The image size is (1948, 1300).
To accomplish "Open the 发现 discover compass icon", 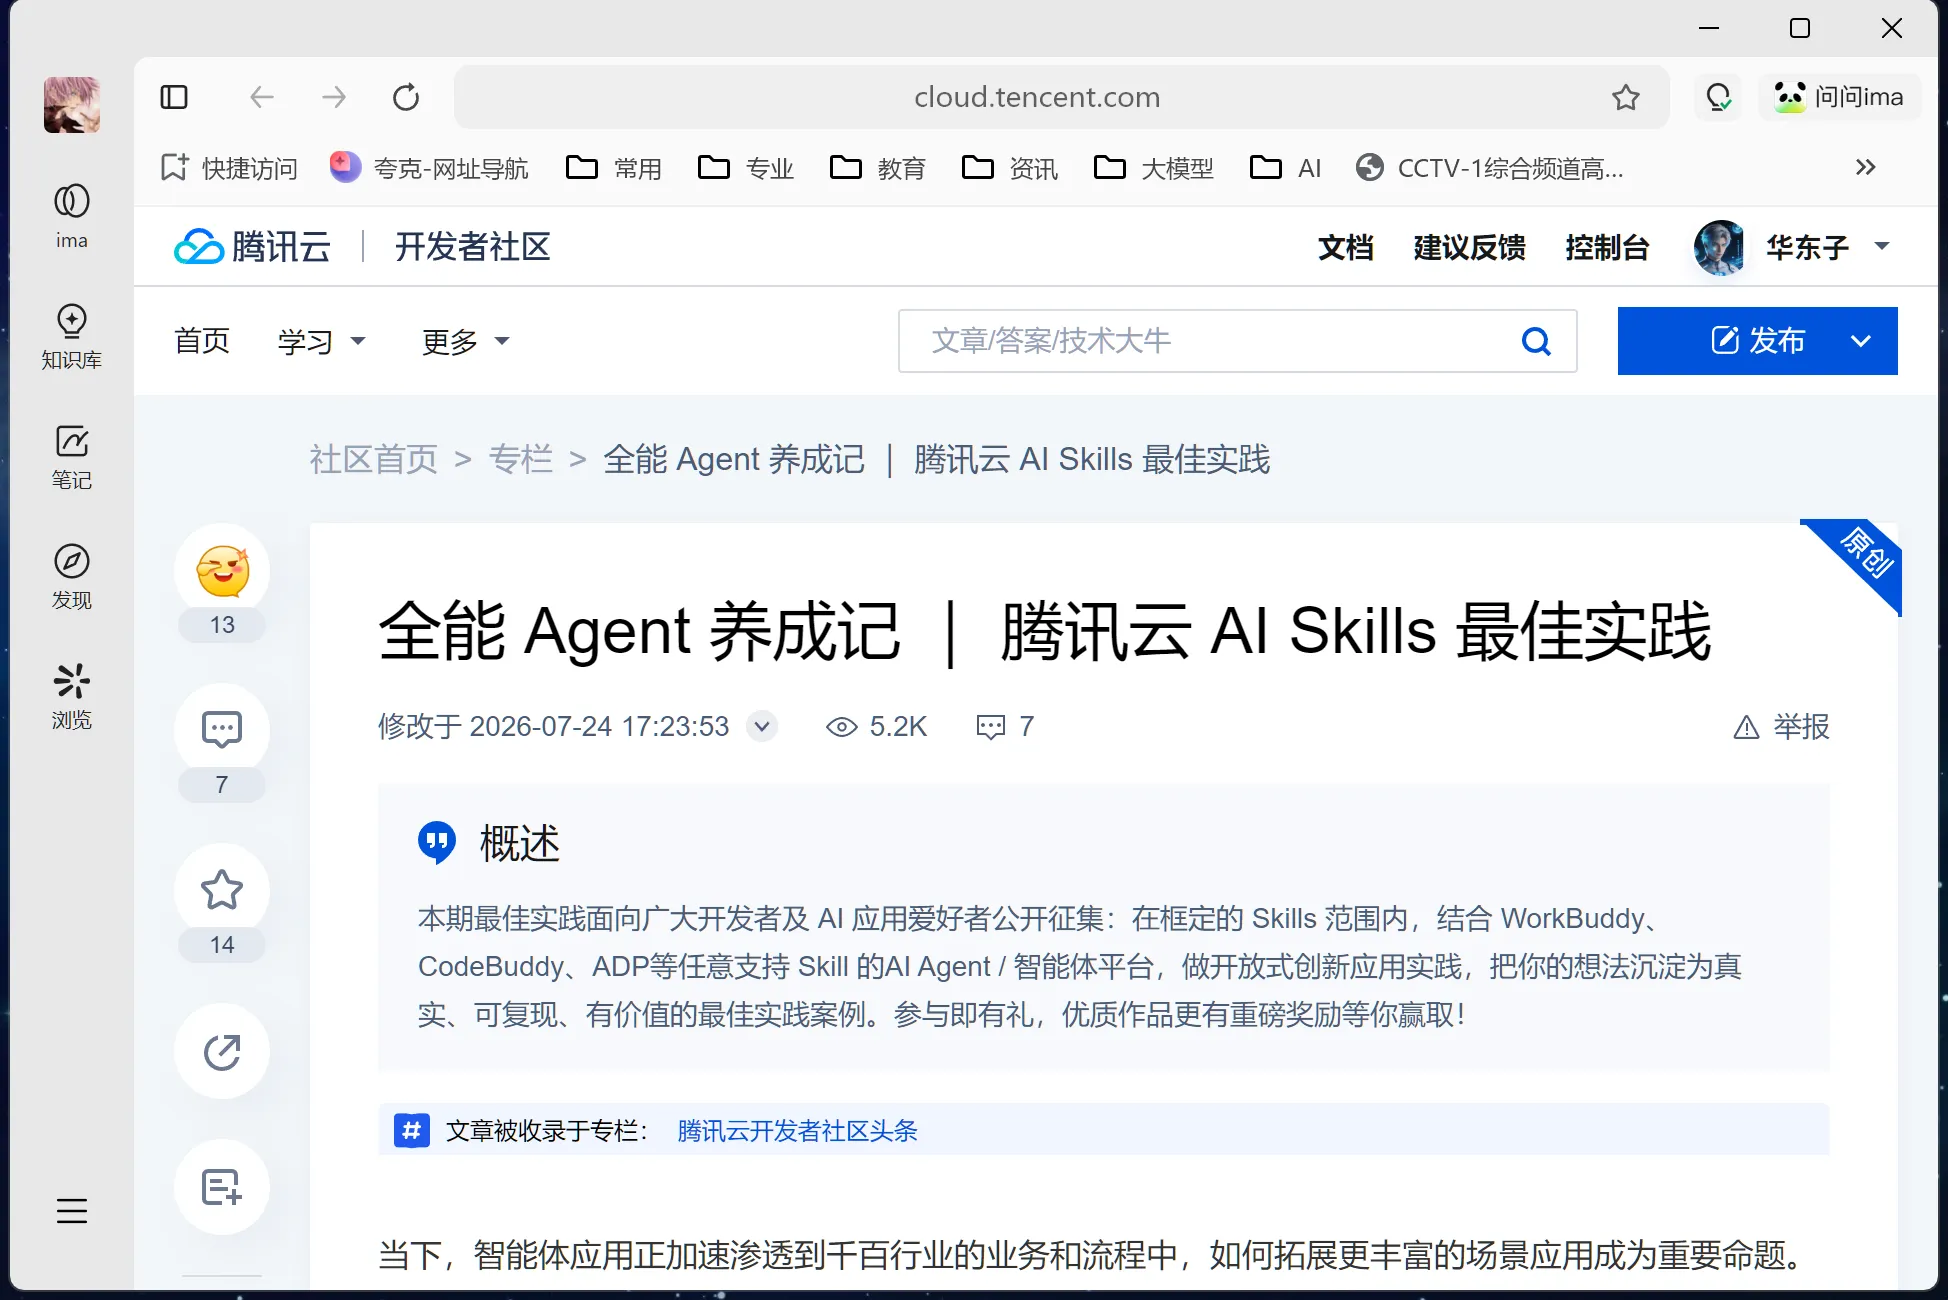I will (x=72, y=576).
